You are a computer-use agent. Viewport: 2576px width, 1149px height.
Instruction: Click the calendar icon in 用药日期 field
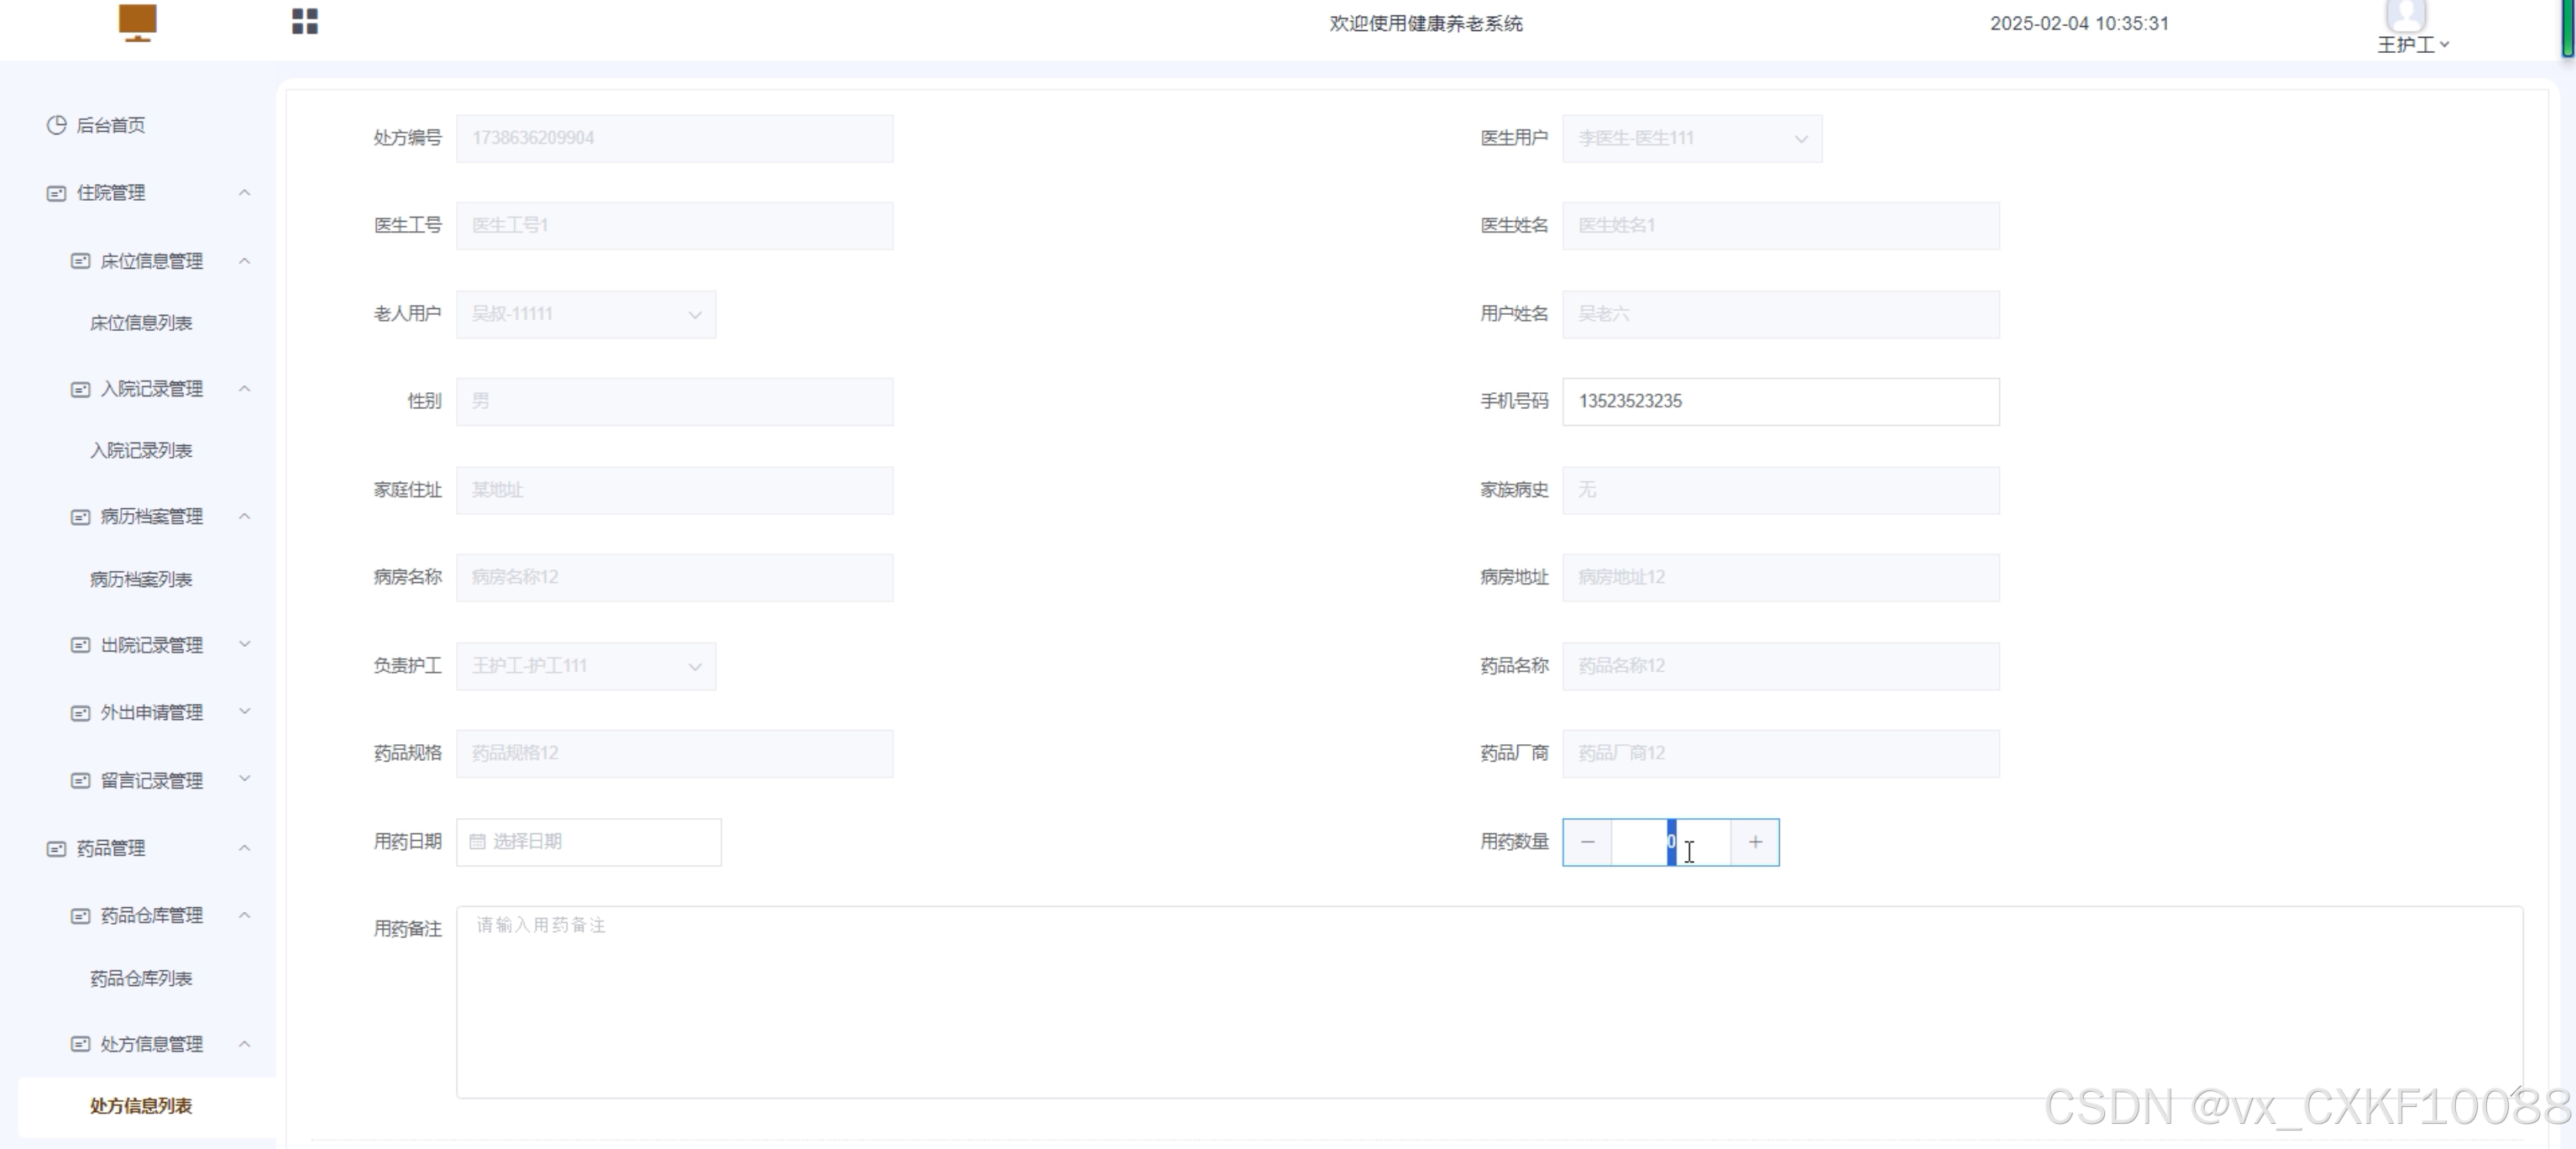478,842
